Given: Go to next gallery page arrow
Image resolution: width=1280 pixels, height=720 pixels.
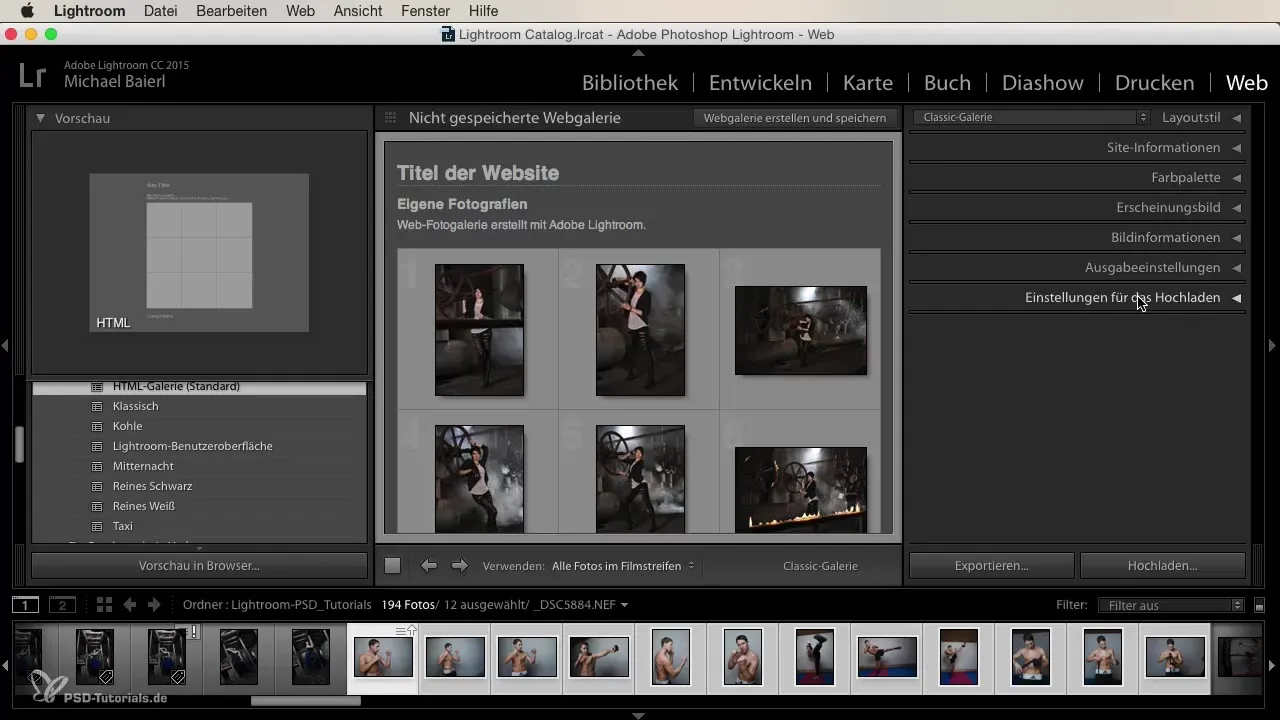Looking at the screenshot, I should pyautogui.click(x=460, y=566).
